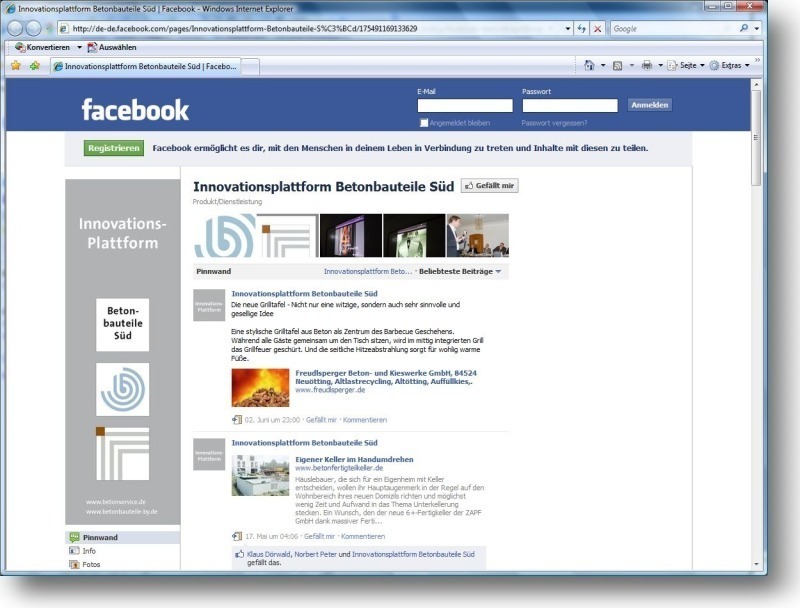Image resolution: width=800 pixels, height=608 pixels.
Task: Open the Home button dropdown arrow
Action: pyautogui.click(x=603, y=65)
